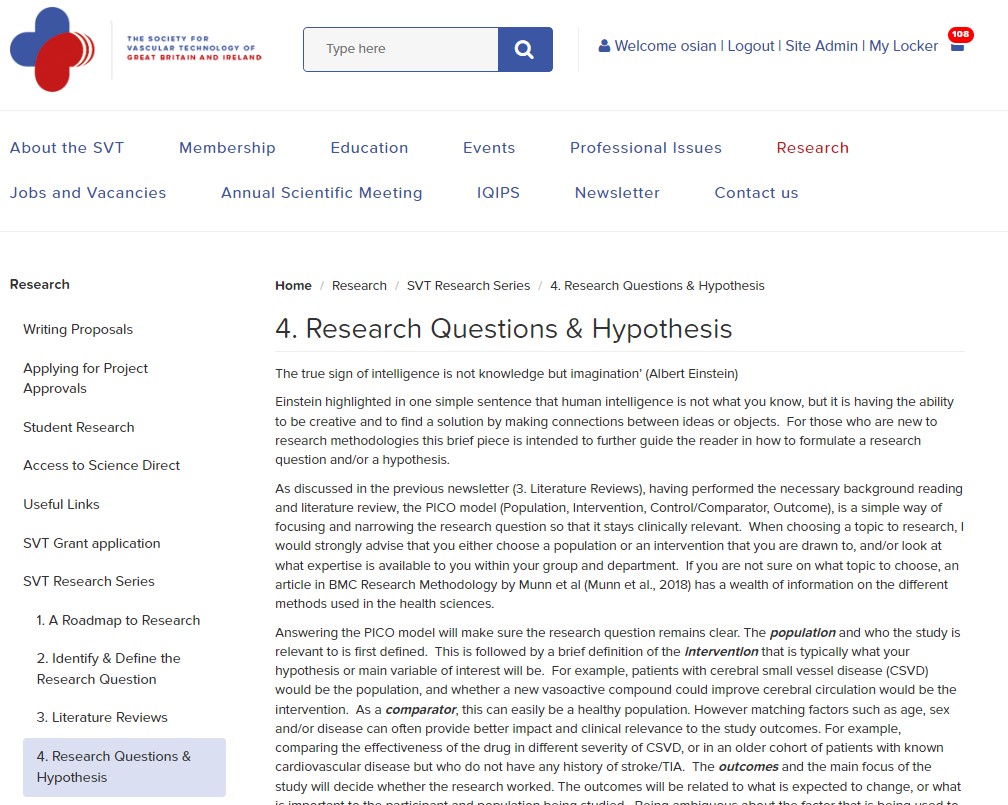Click Home in the breadcrumb
This screenshot has width=1008, height=805.
point(293,286)
